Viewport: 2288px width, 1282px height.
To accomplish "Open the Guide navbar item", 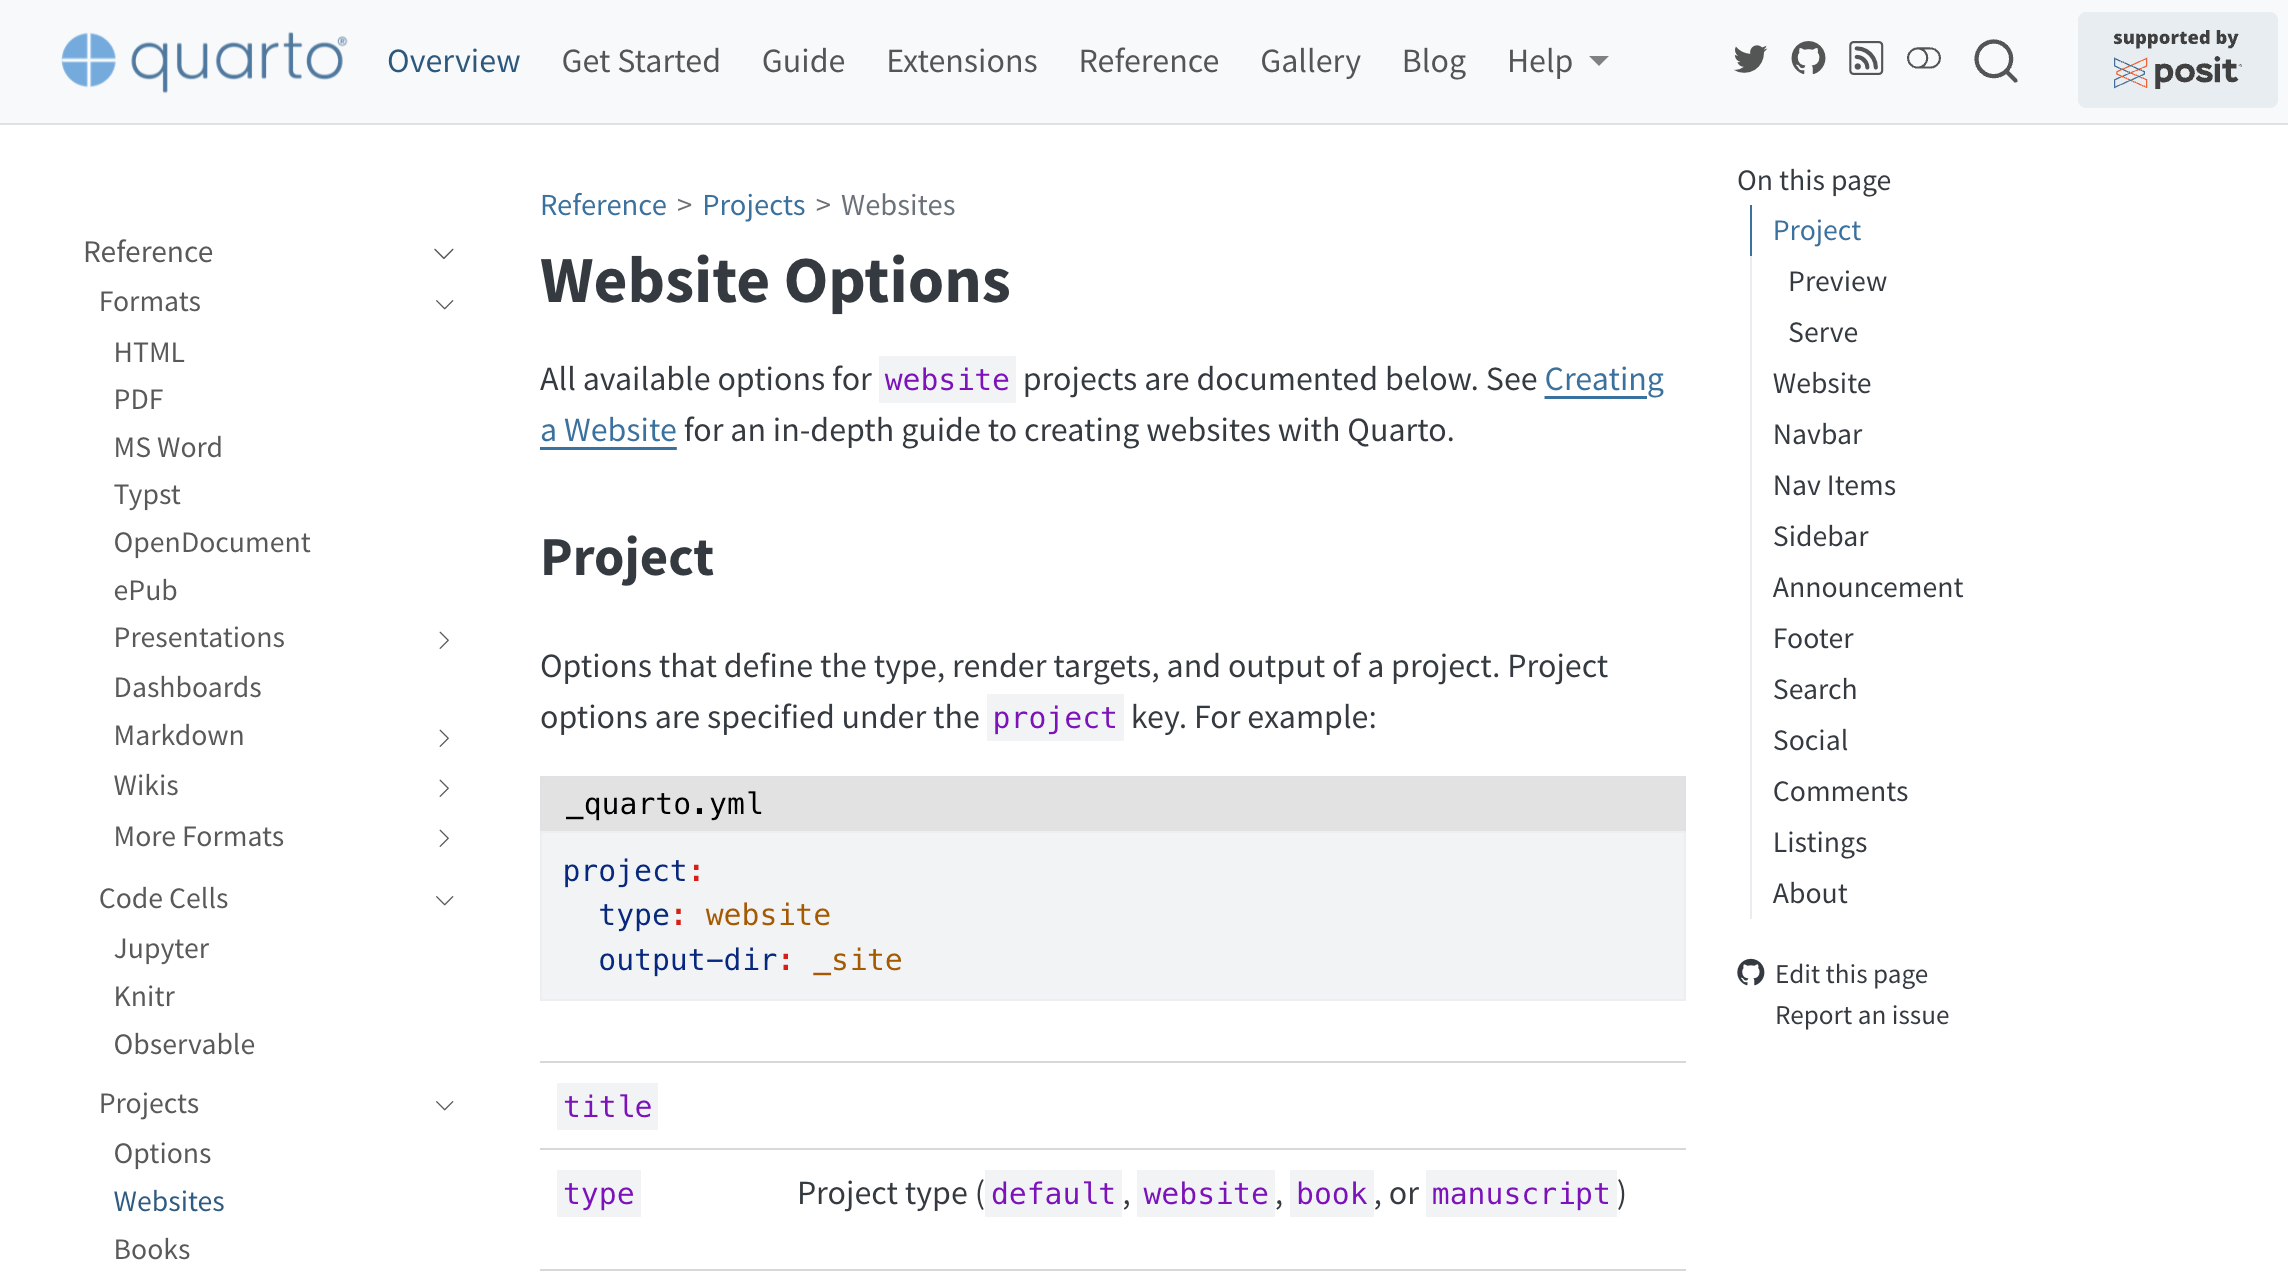I will [803, 62].
